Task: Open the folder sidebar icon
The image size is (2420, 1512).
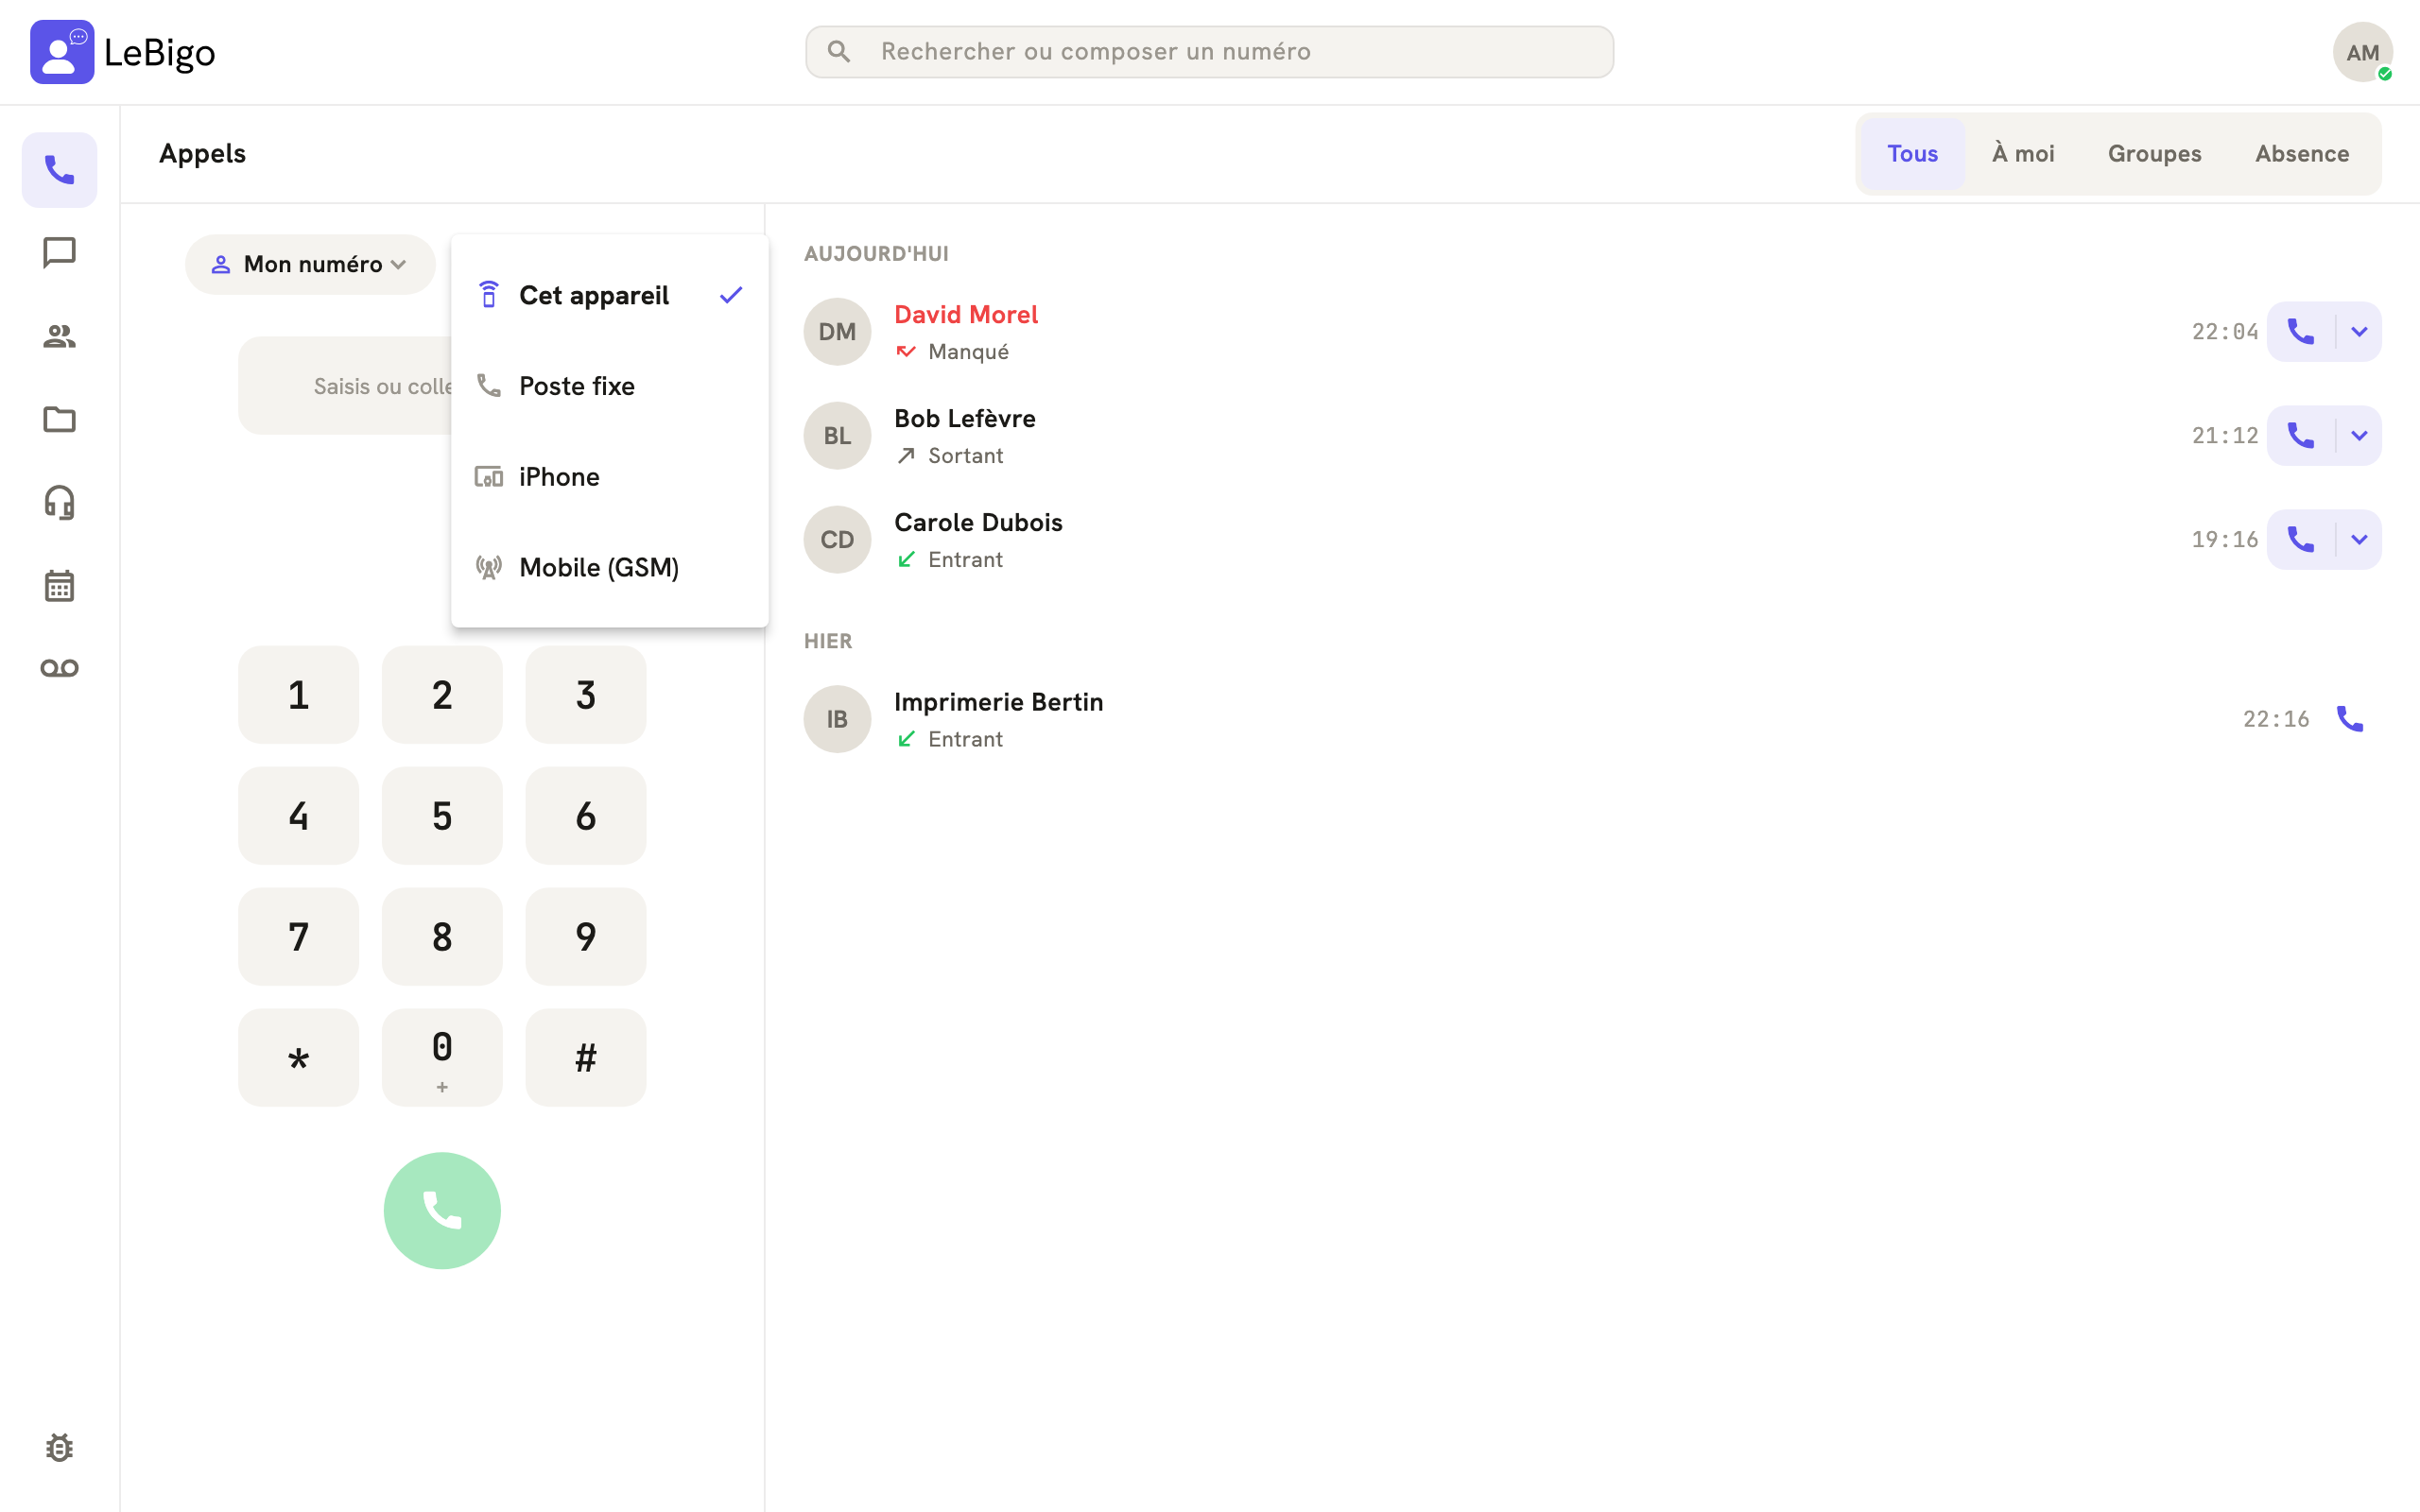Action: tap(59, 419)
